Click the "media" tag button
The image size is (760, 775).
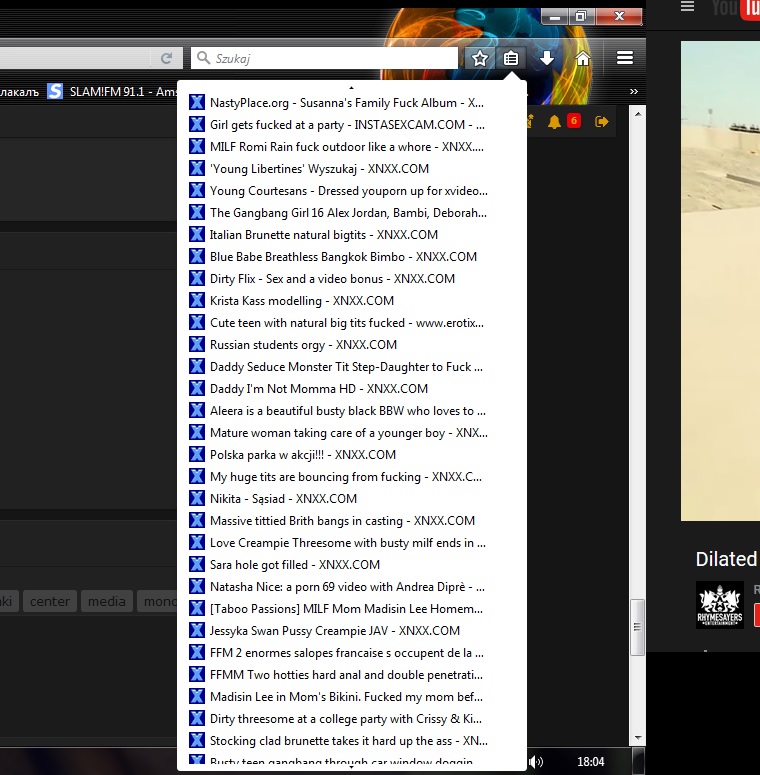tap(106, 601)
